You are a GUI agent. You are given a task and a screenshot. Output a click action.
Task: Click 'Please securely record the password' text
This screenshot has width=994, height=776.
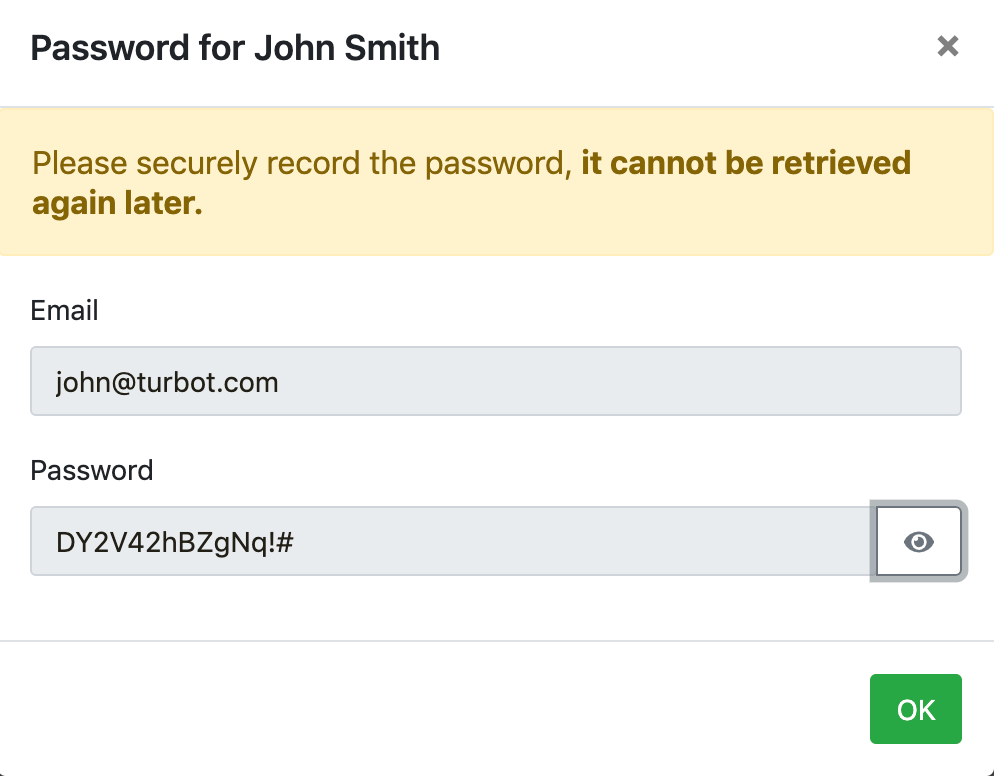[298, 164]
